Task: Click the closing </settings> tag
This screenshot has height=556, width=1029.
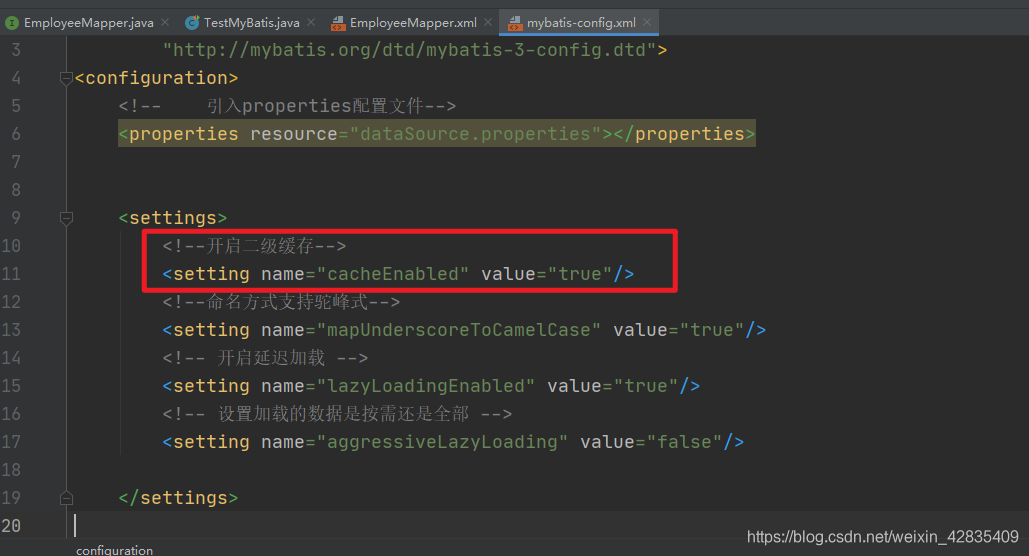Action: (x=178, y=498)
